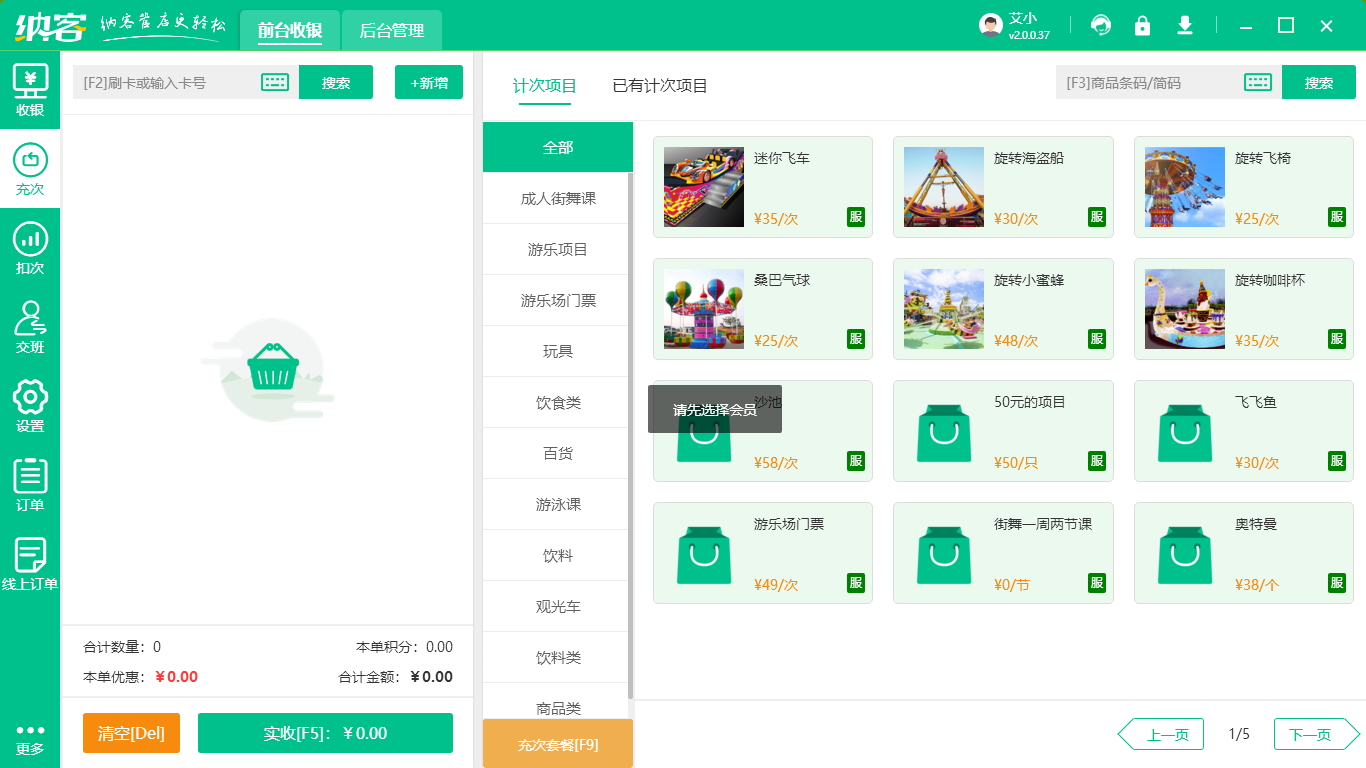Image resolution: width=1366 pixels, height=768 pixels.
Task: Click the ¥0/节 price text
Action: point(1011,585)
